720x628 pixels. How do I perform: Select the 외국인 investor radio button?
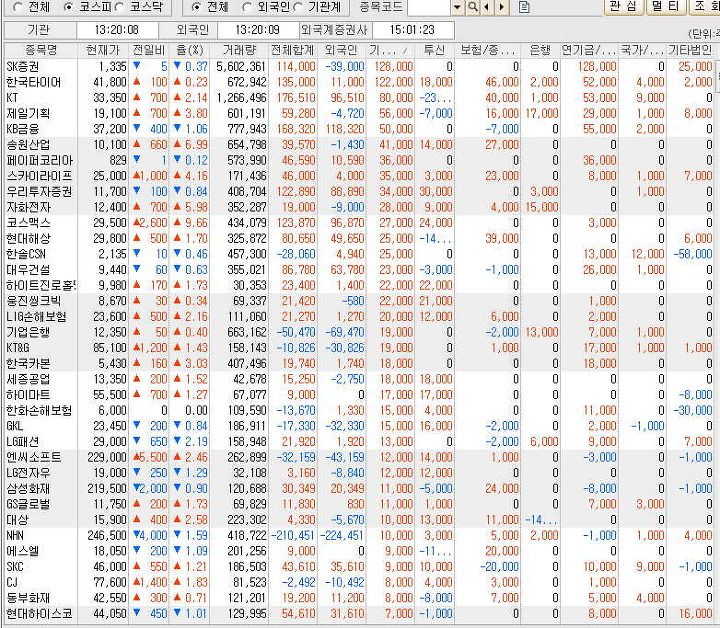coord(247,7)
